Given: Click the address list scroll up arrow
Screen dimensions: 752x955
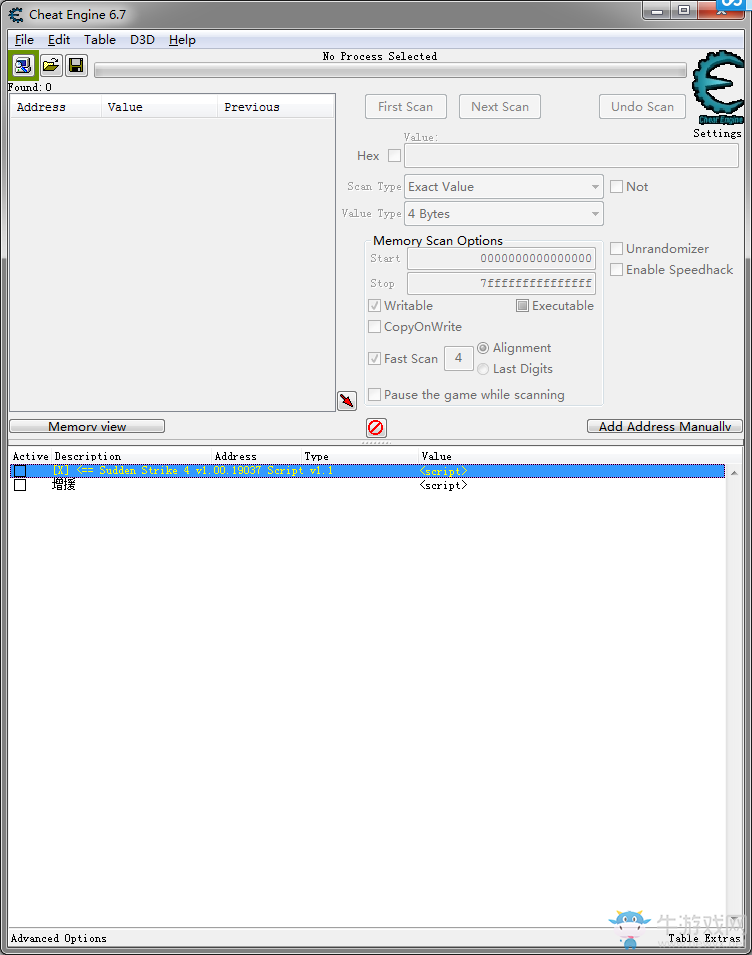Looking at the screenshot, I should pos(734,473).
